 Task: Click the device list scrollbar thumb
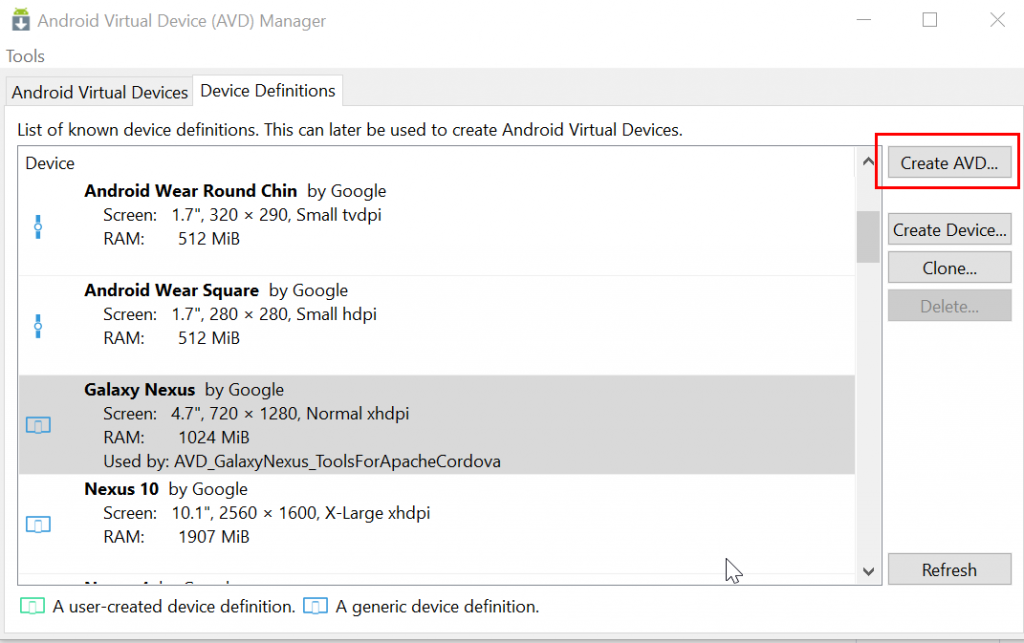pyautogui.click(x=868, y=237)
